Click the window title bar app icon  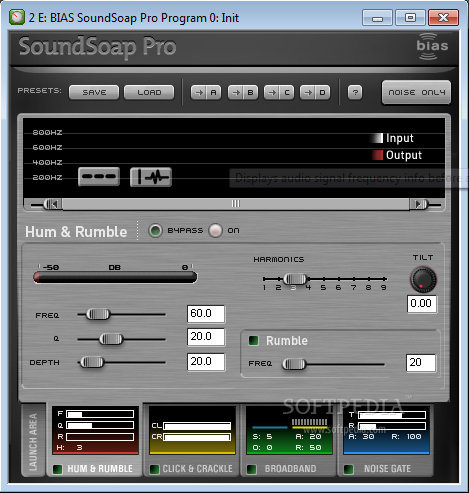(17, 17)
